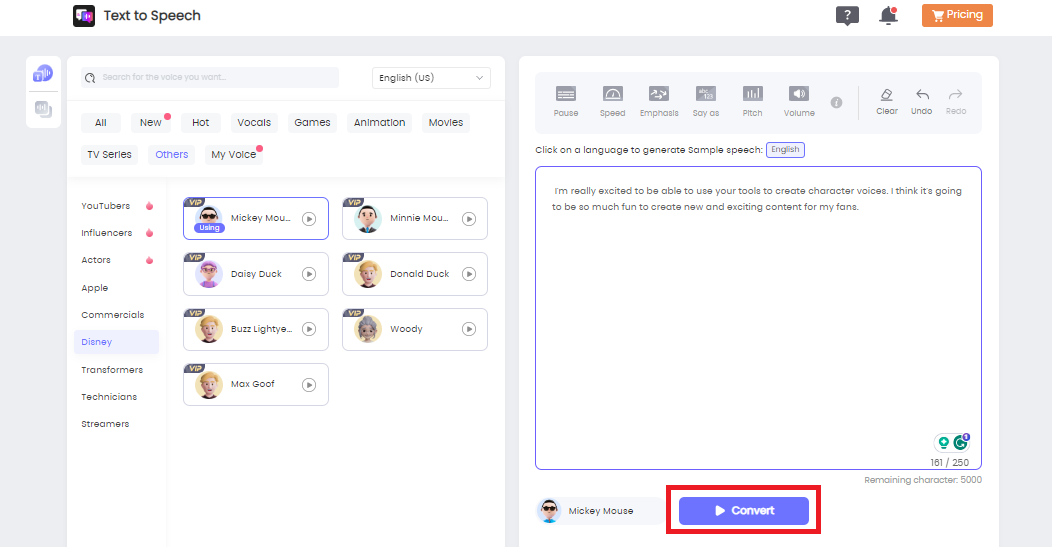Click inside the speech text area
This screenshot has height=547, width=1052.
click(758, 317)
